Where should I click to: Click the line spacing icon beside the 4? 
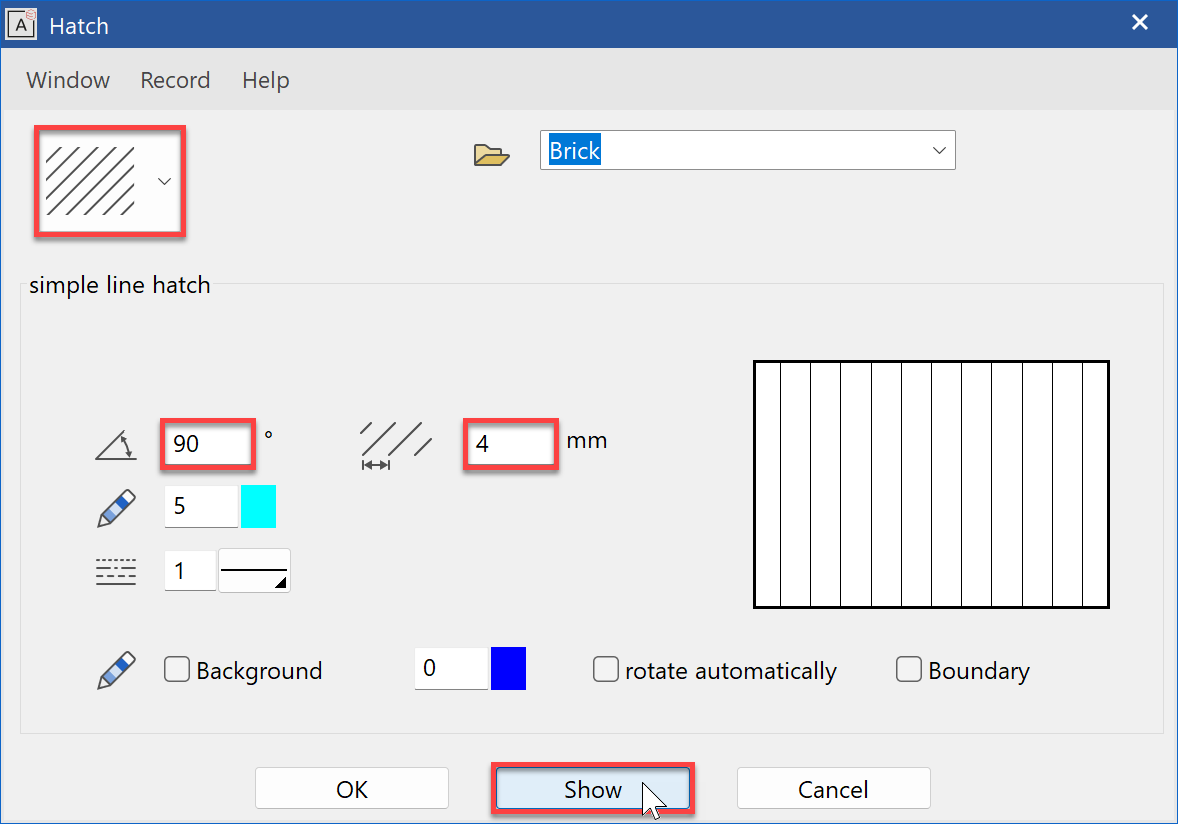(395, 443)
